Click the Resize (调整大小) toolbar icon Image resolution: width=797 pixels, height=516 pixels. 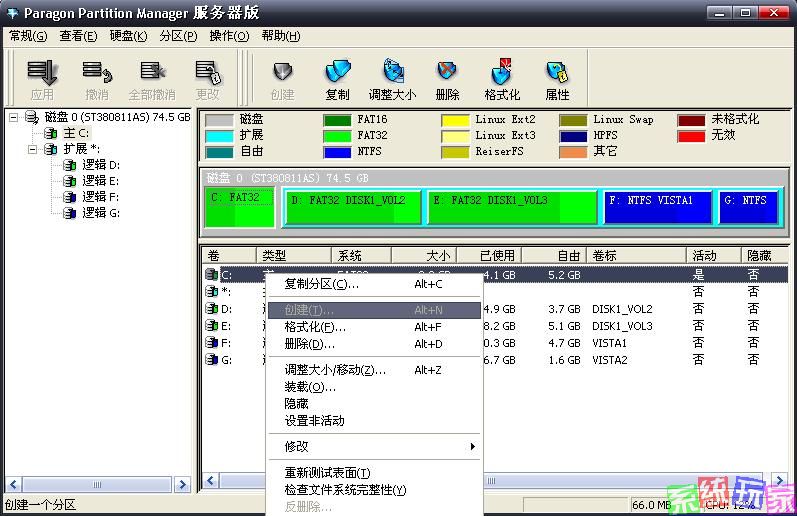(393, 71)
